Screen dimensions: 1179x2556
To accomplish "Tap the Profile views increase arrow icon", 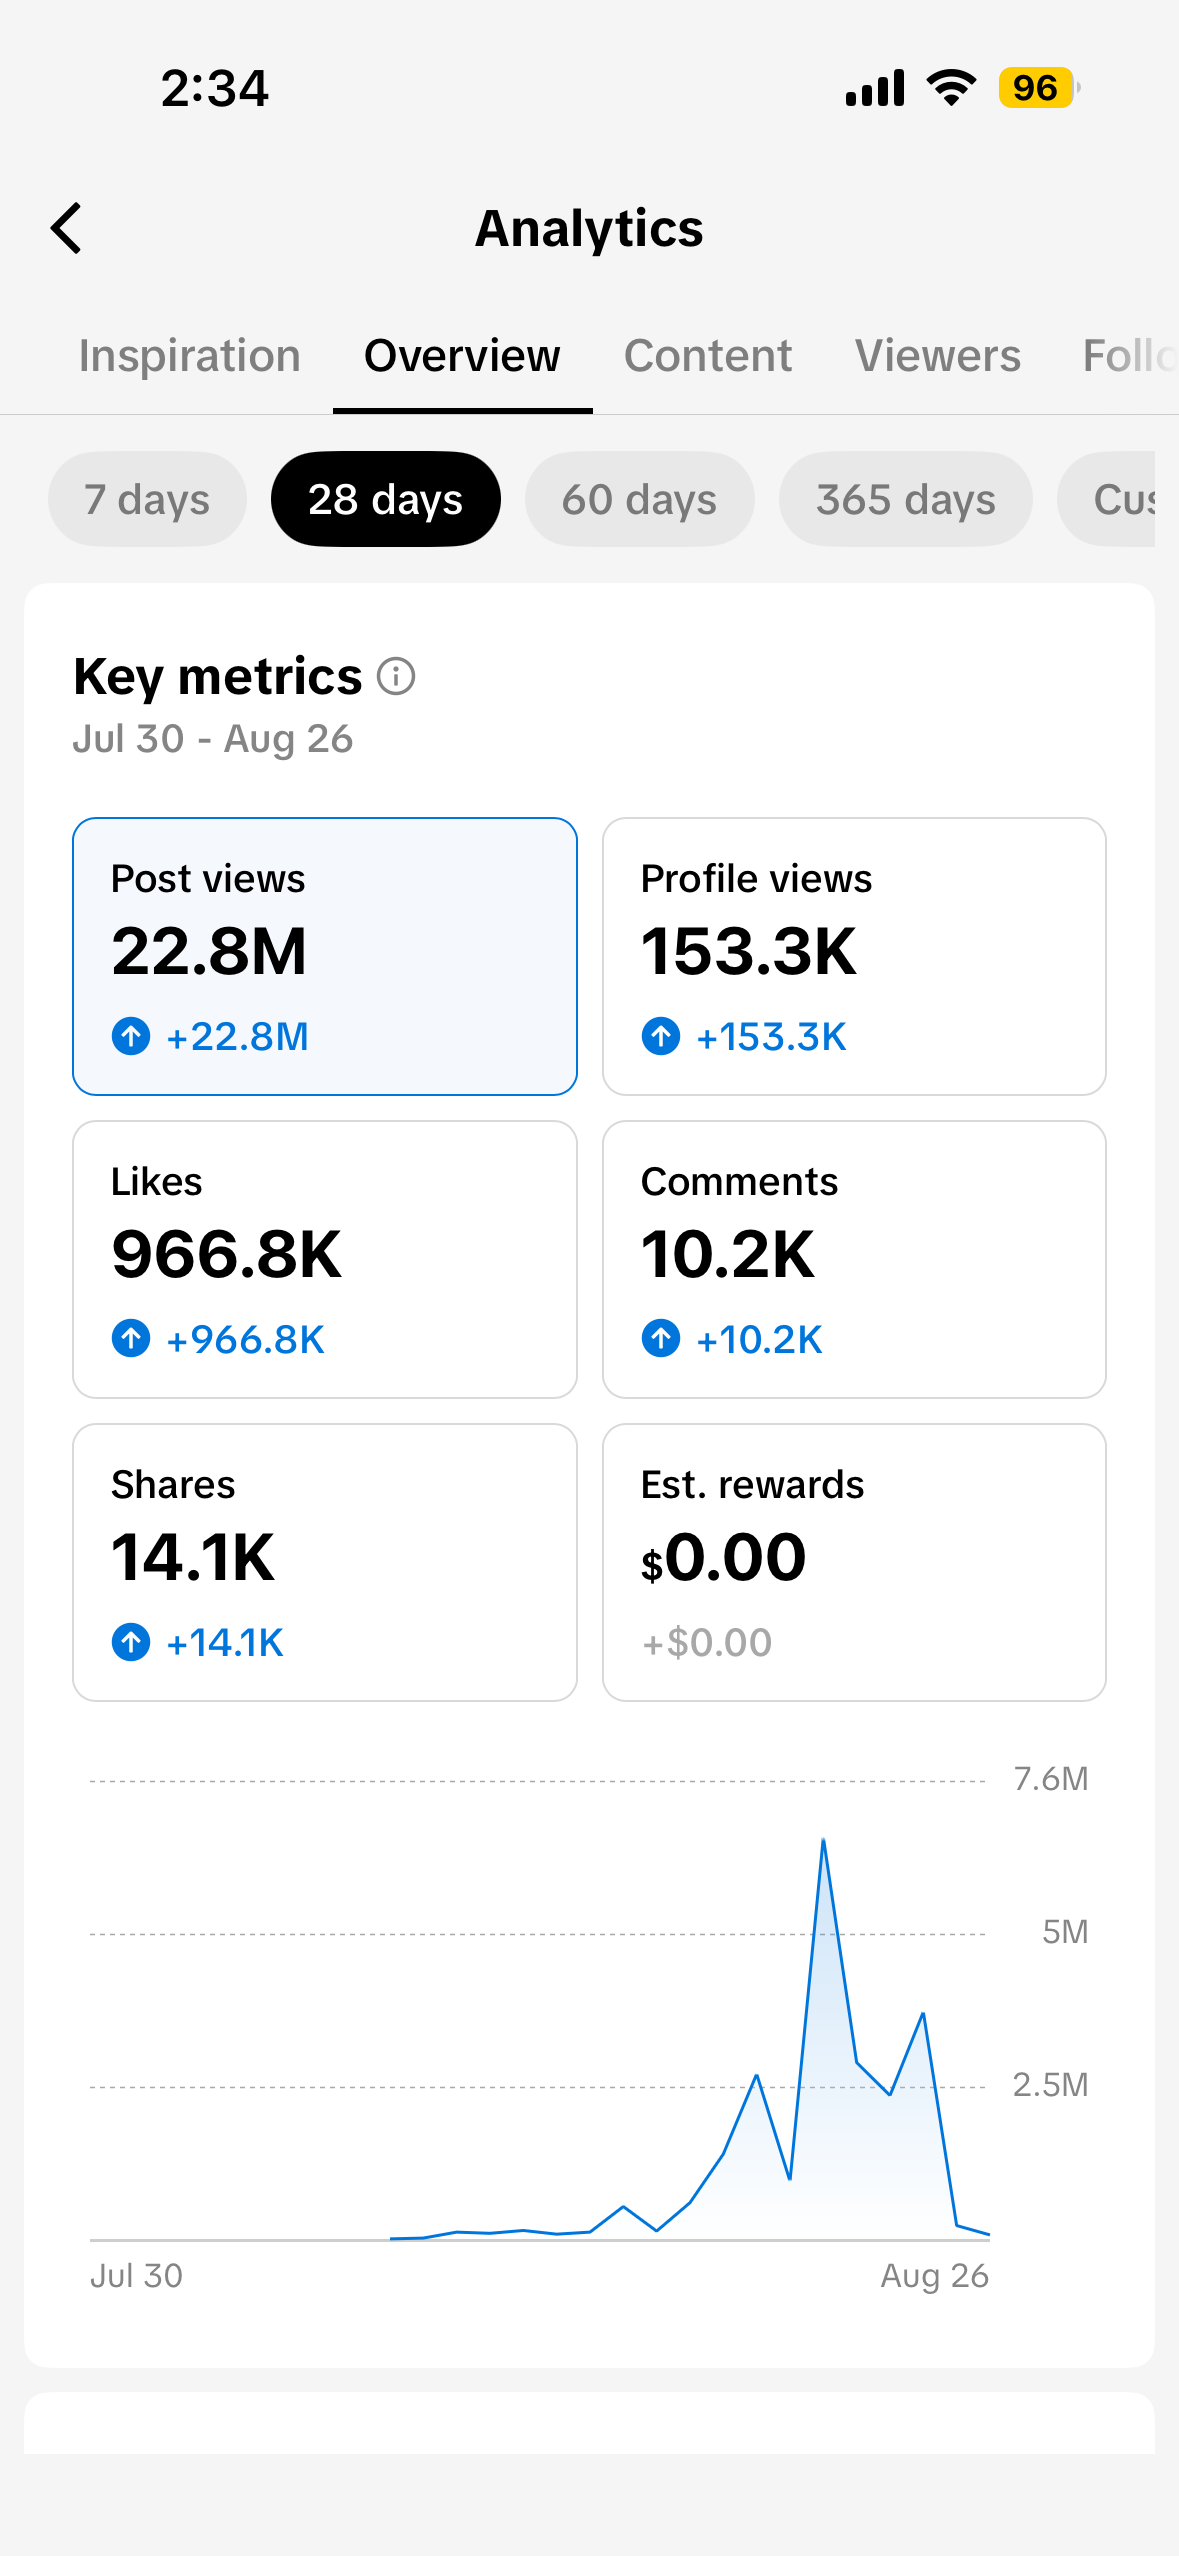I will coord(661,1036).
